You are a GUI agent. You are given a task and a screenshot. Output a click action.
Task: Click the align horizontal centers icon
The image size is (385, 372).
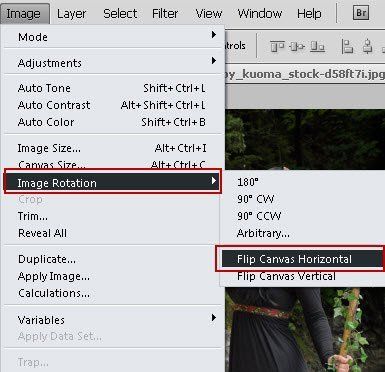[367, 46]
